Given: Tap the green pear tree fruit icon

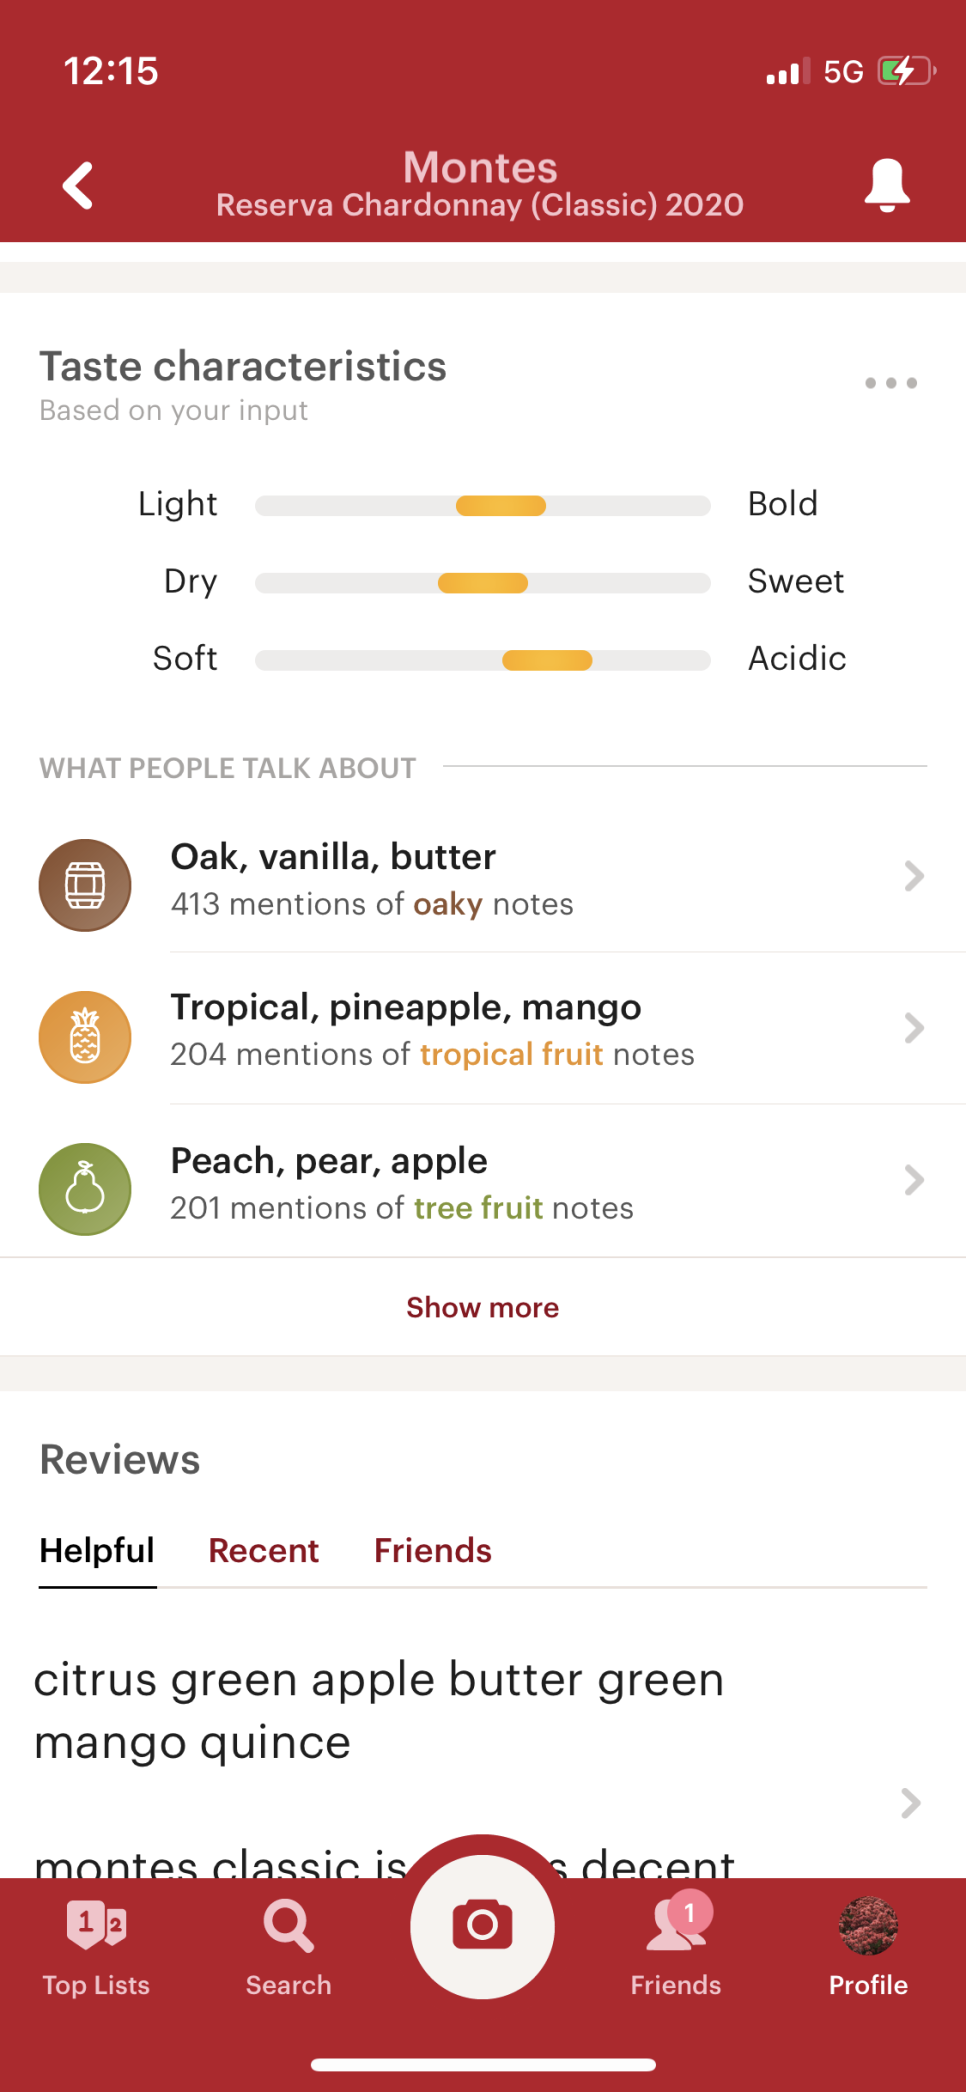Looking at the screenshot, I should pyautogui.click(x=85, y=1189).
